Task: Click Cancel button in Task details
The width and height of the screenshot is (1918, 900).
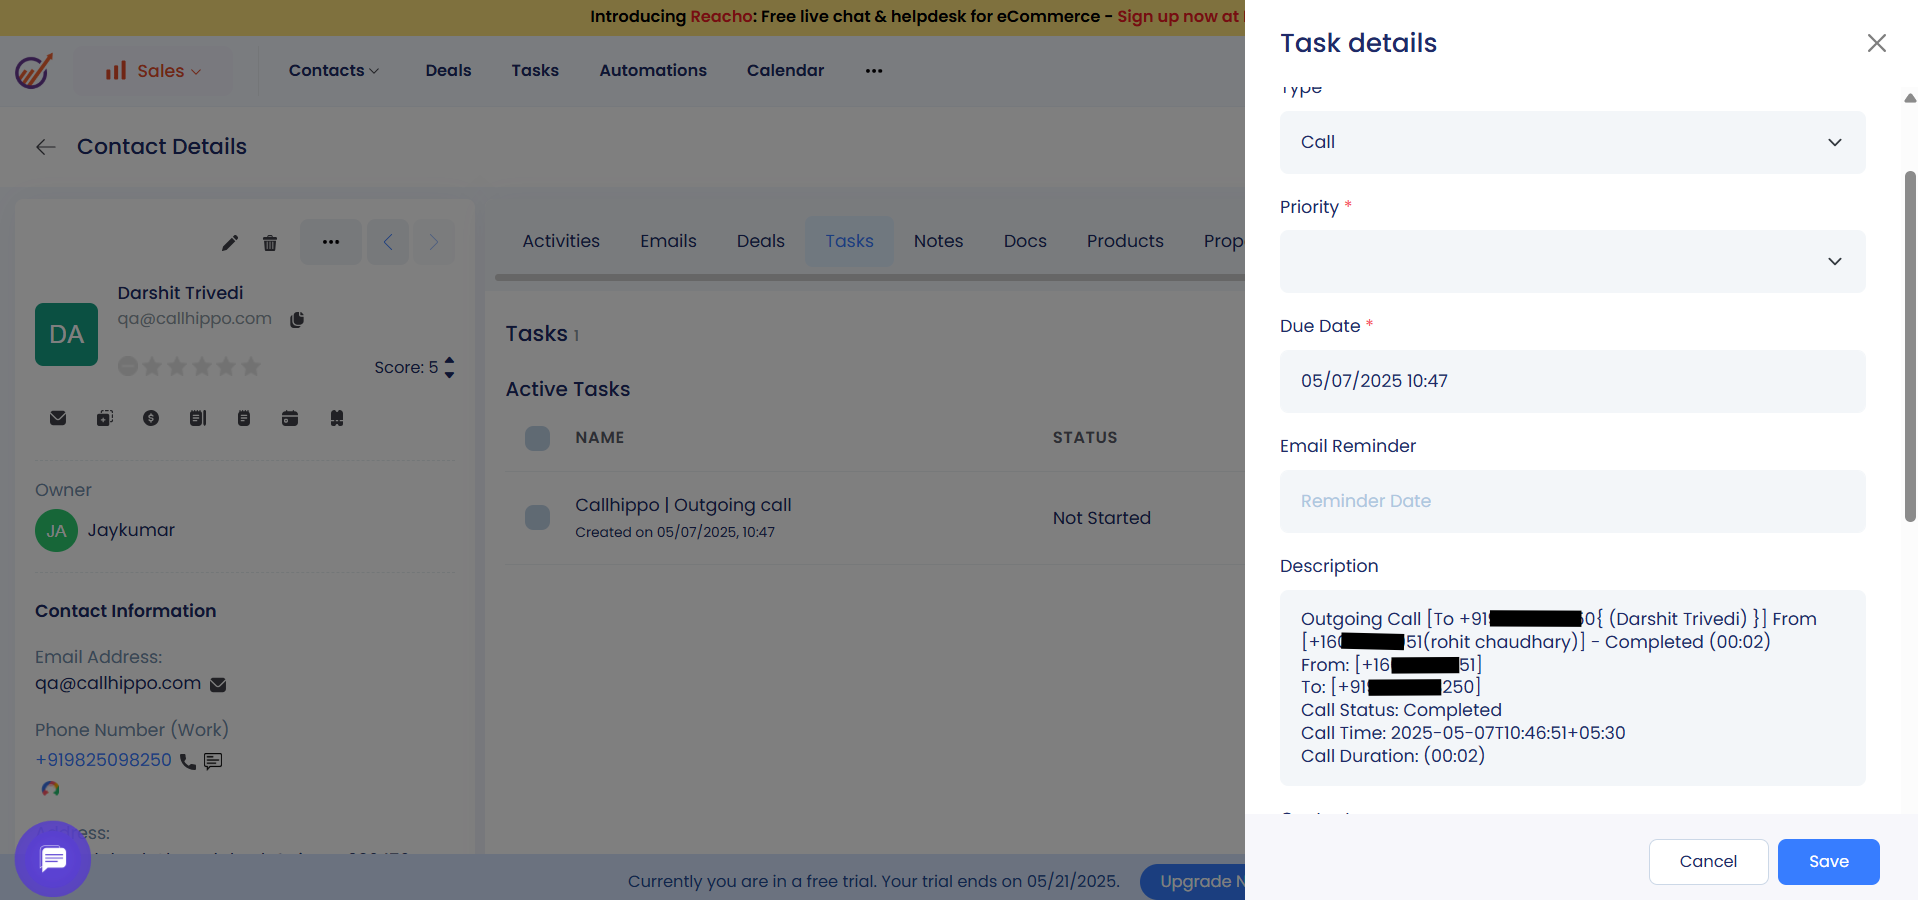Action: (1708, 862)
